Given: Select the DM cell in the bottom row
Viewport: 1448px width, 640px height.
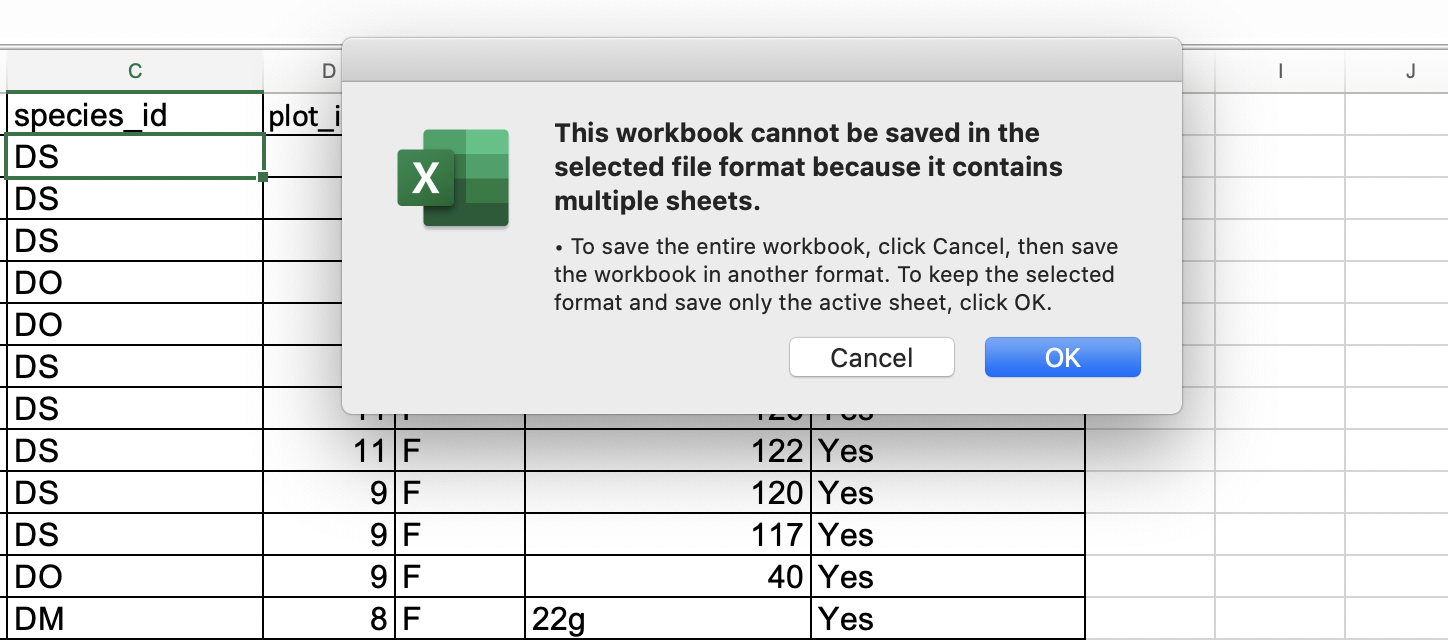Looking at the screenshot, I should coord(100,618).
